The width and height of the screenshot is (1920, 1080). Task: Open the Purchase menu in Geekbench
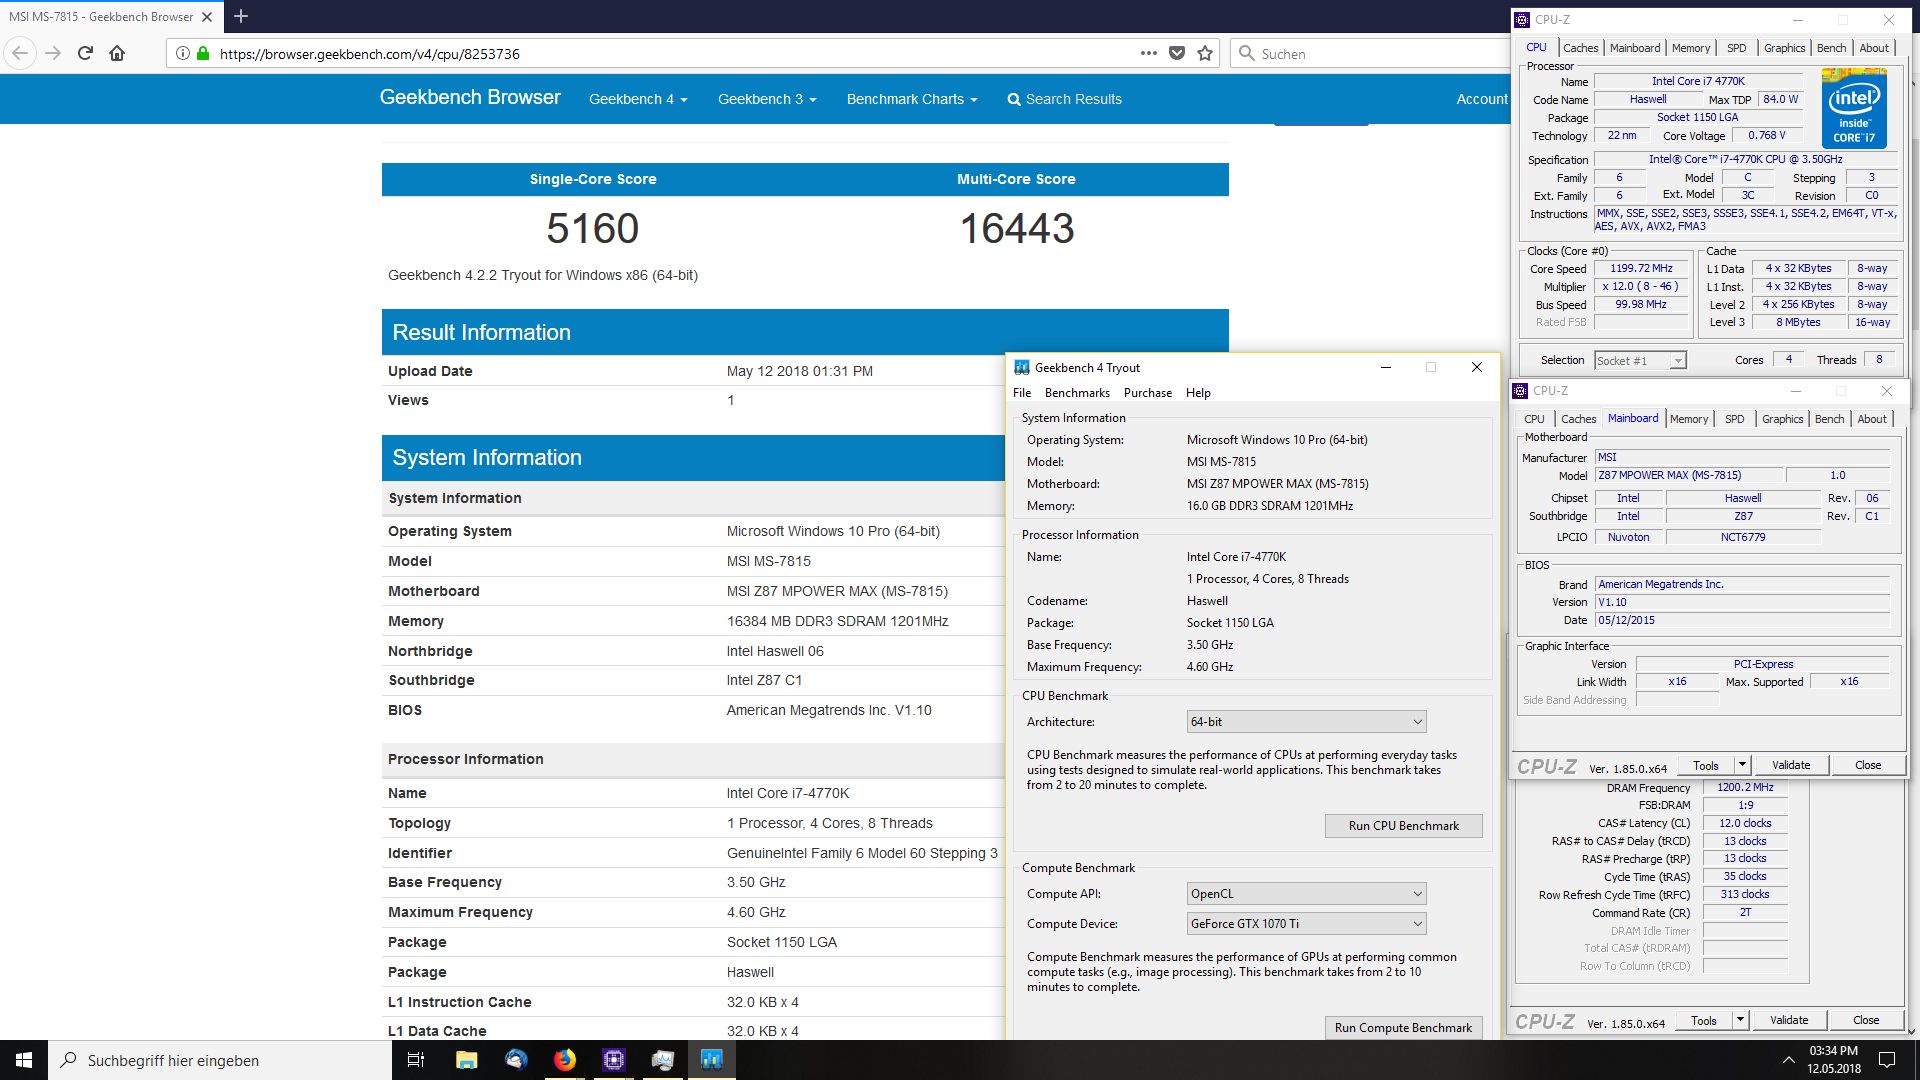tap(1147, 392)
